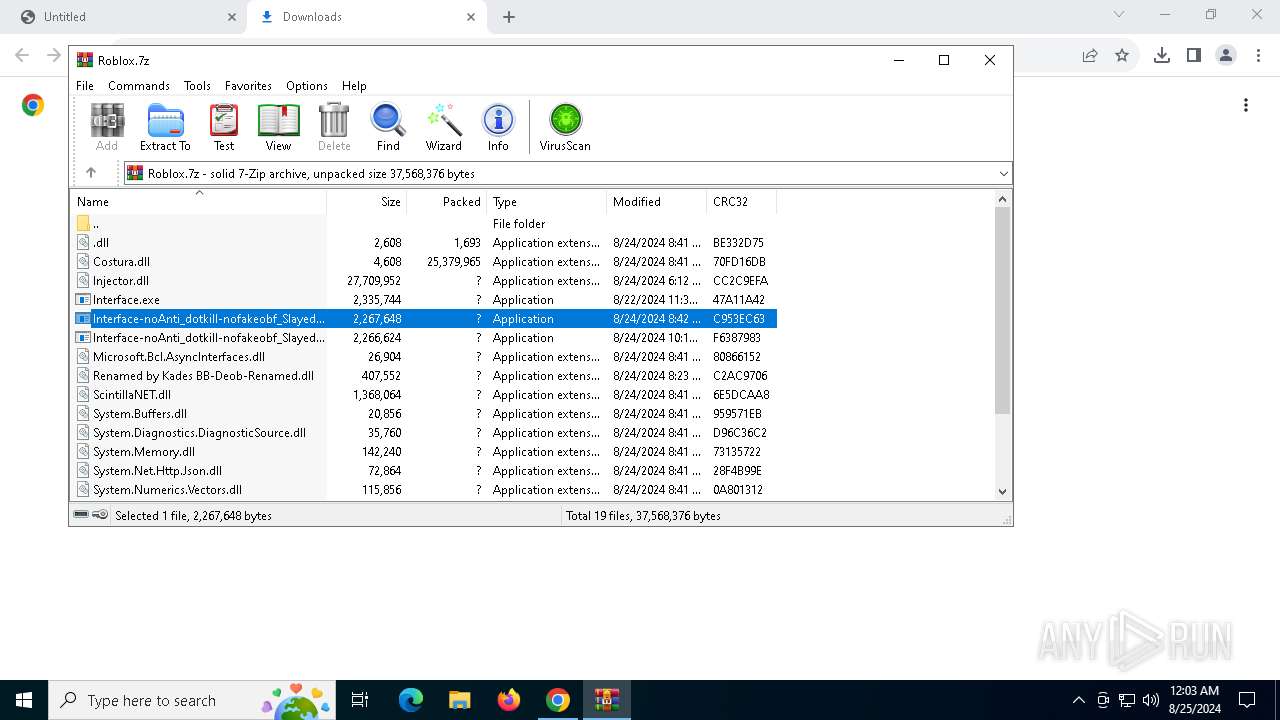Select the parent folder '..' row
The height and width of the screenshot is (720, 1280).
click(x=423, y=224)
